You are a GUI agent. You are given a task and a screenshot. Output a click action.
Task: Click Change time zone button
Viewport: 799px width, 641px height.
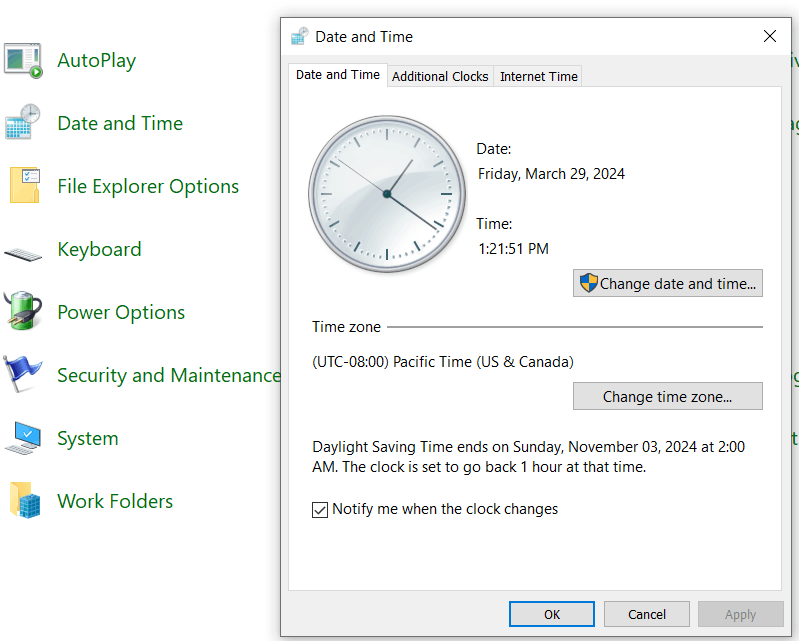(668, 396)
